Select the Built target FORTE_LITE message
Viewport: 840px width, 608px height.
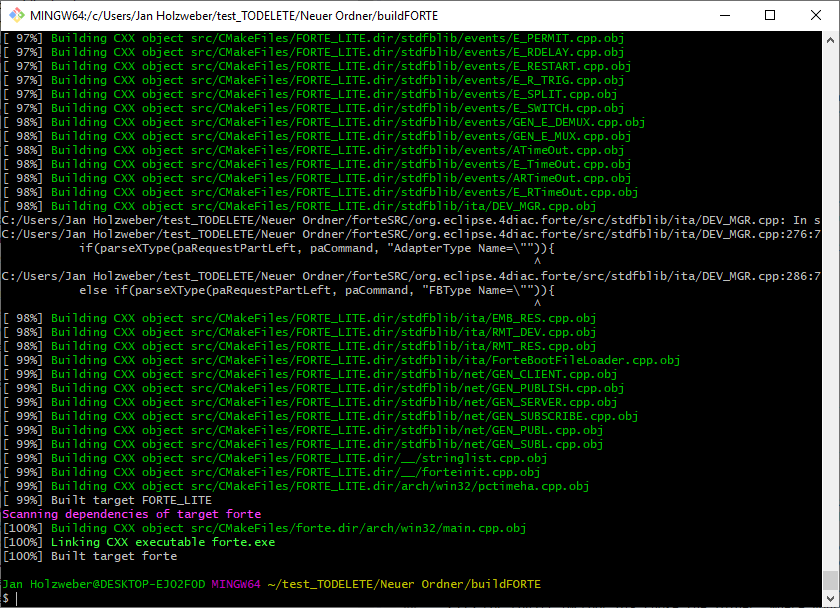[110, 499]
